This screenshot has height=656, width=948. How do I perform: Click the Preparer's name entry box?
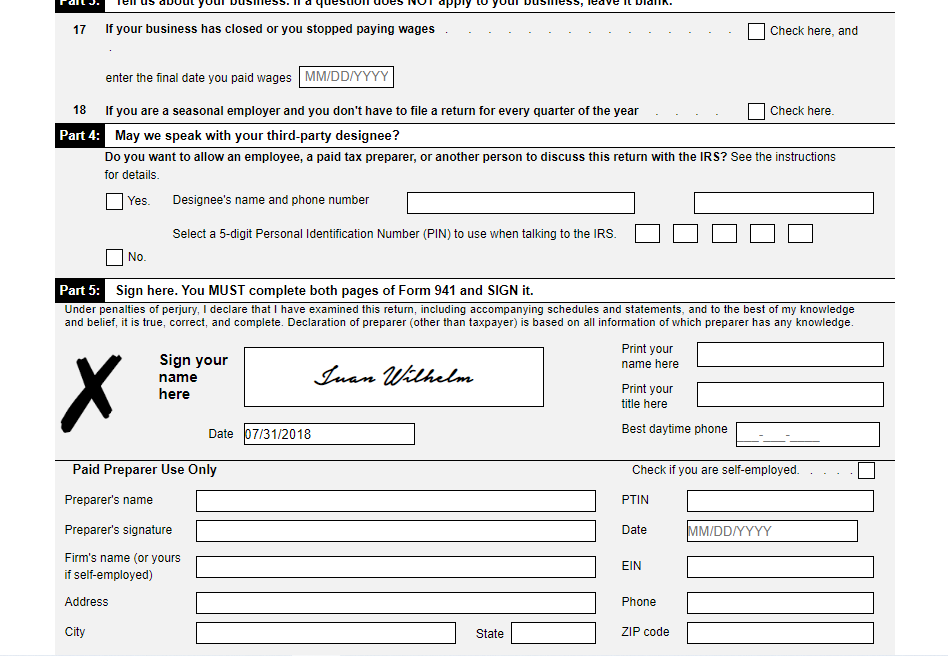click(395, 501)
